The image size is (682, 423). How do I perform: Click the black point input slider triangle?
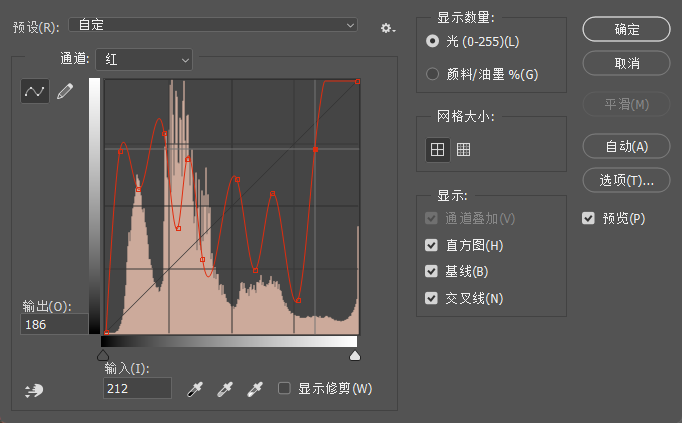(x=103, y=355)
